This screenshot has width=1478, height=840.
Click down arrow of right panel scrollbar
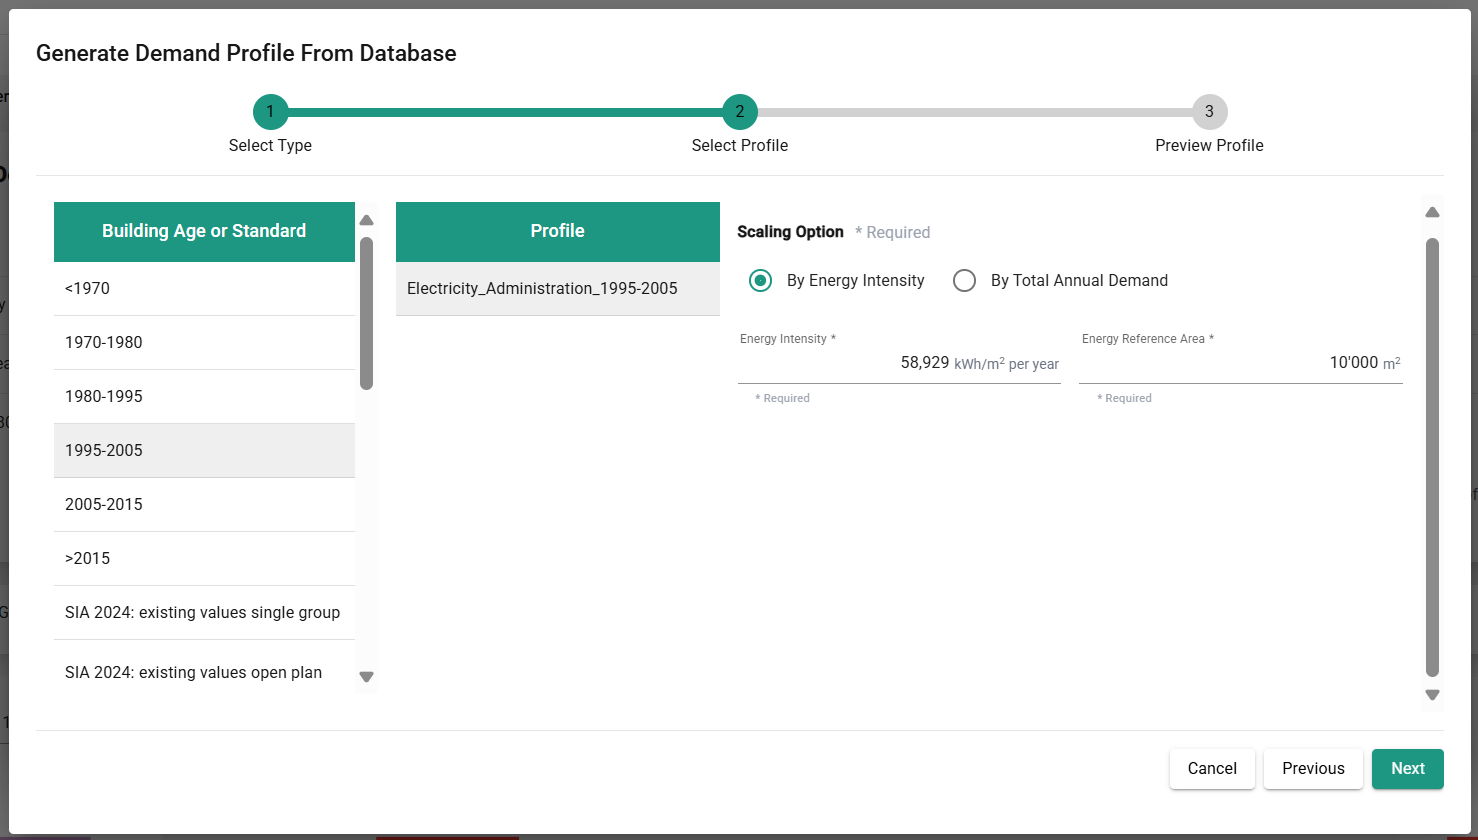(1432, 695)
